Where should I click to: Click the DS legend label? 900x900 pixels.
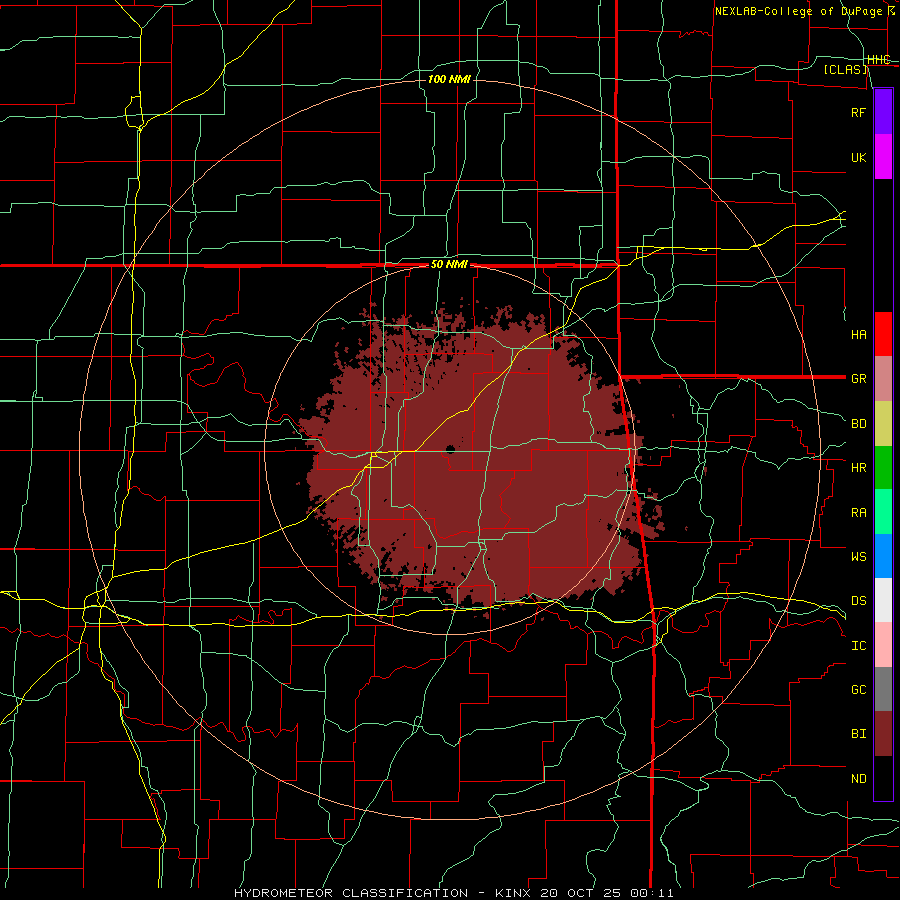click(x=858, y=601)
